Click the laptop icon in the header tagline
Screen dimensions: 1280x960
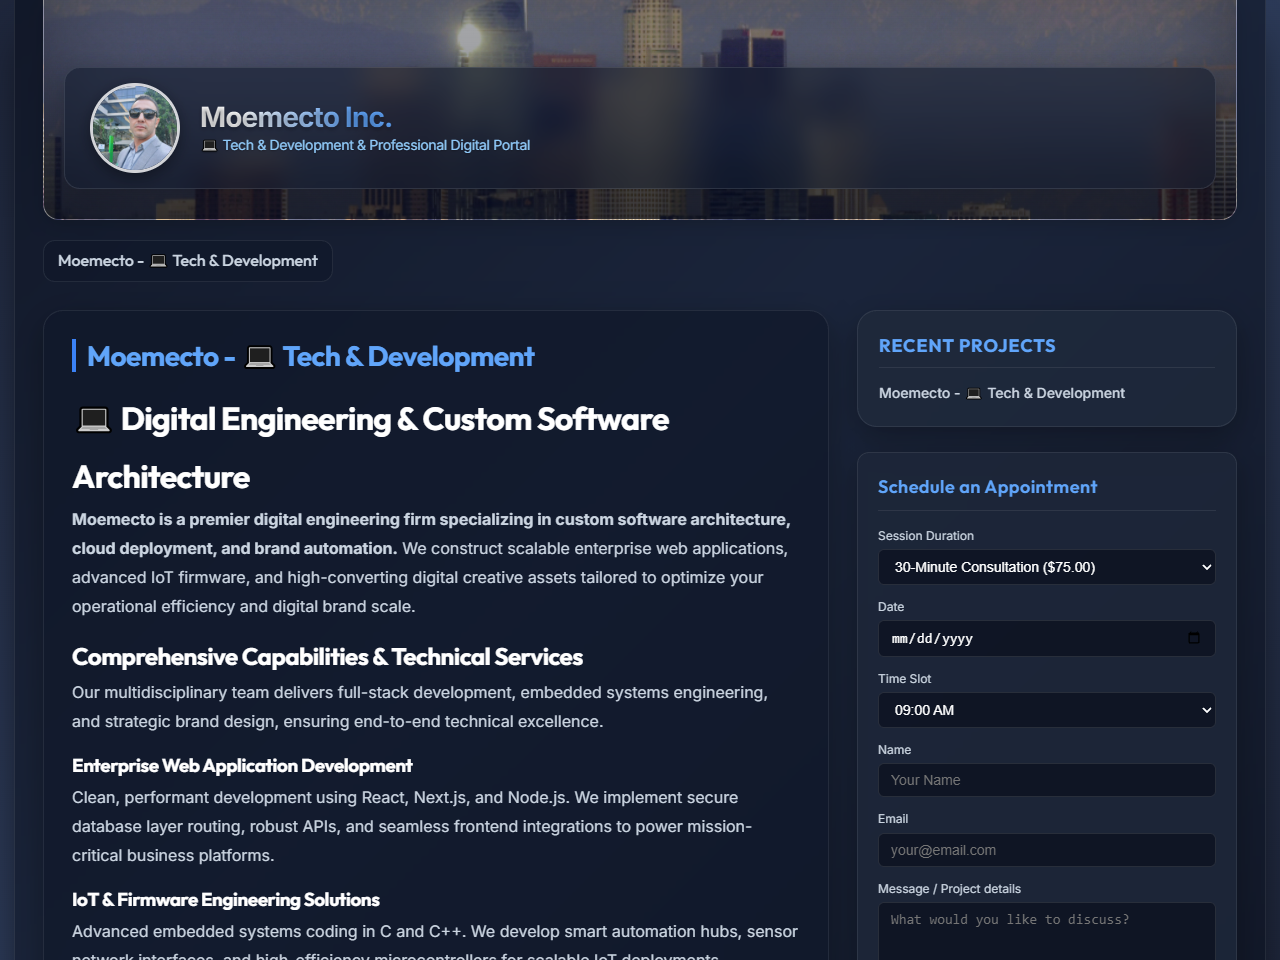(x=209, y=146)
